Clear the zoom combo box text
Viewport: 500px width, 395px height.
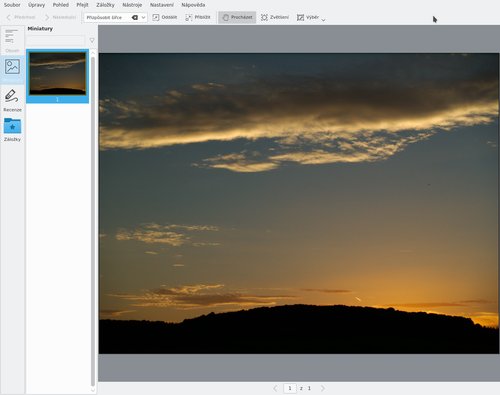(135, 17)
